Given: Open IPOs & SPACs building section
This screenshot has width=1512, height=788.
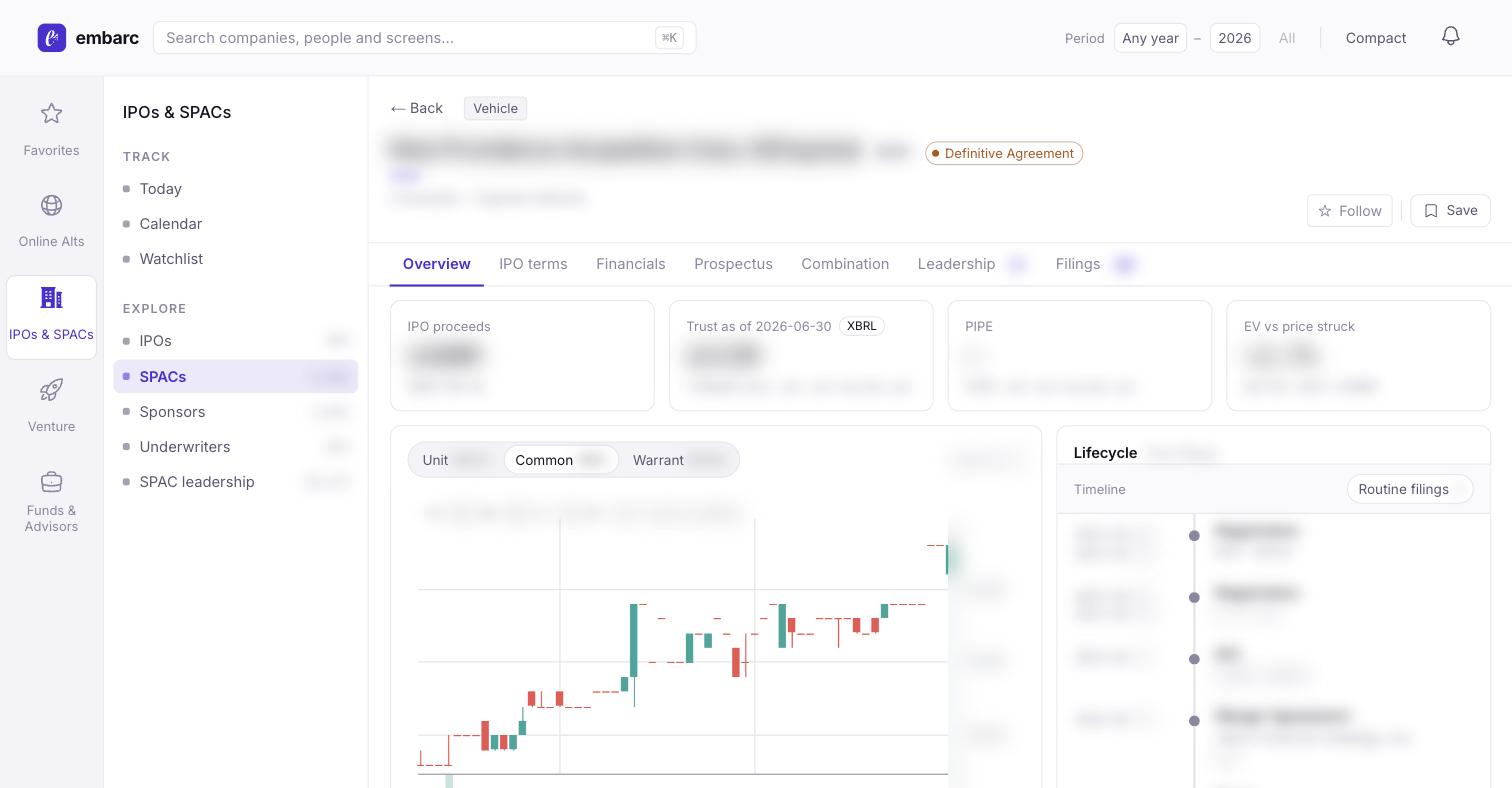Looking at the screenshot, I should 51,316.
